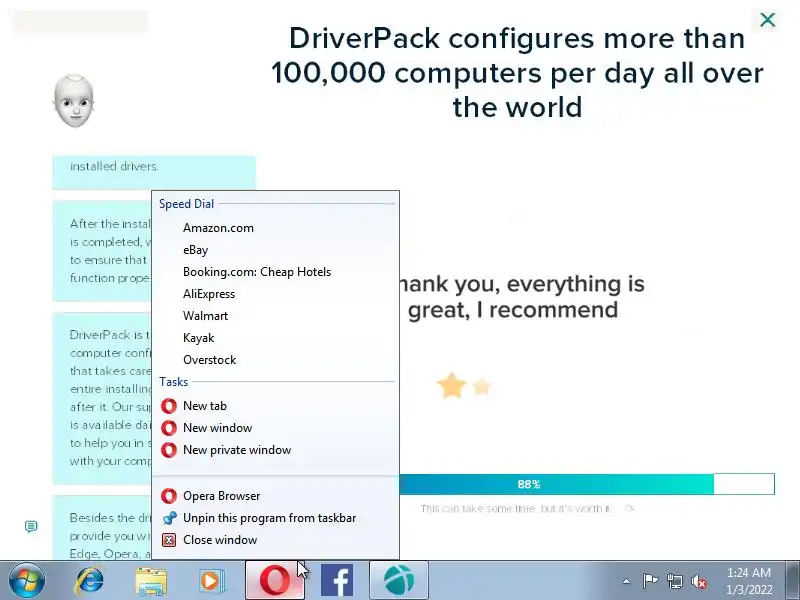This screenshot has height=600, width=800.
Task: Launch Windows Media Player from taskbar
Action: click(211, 581)
